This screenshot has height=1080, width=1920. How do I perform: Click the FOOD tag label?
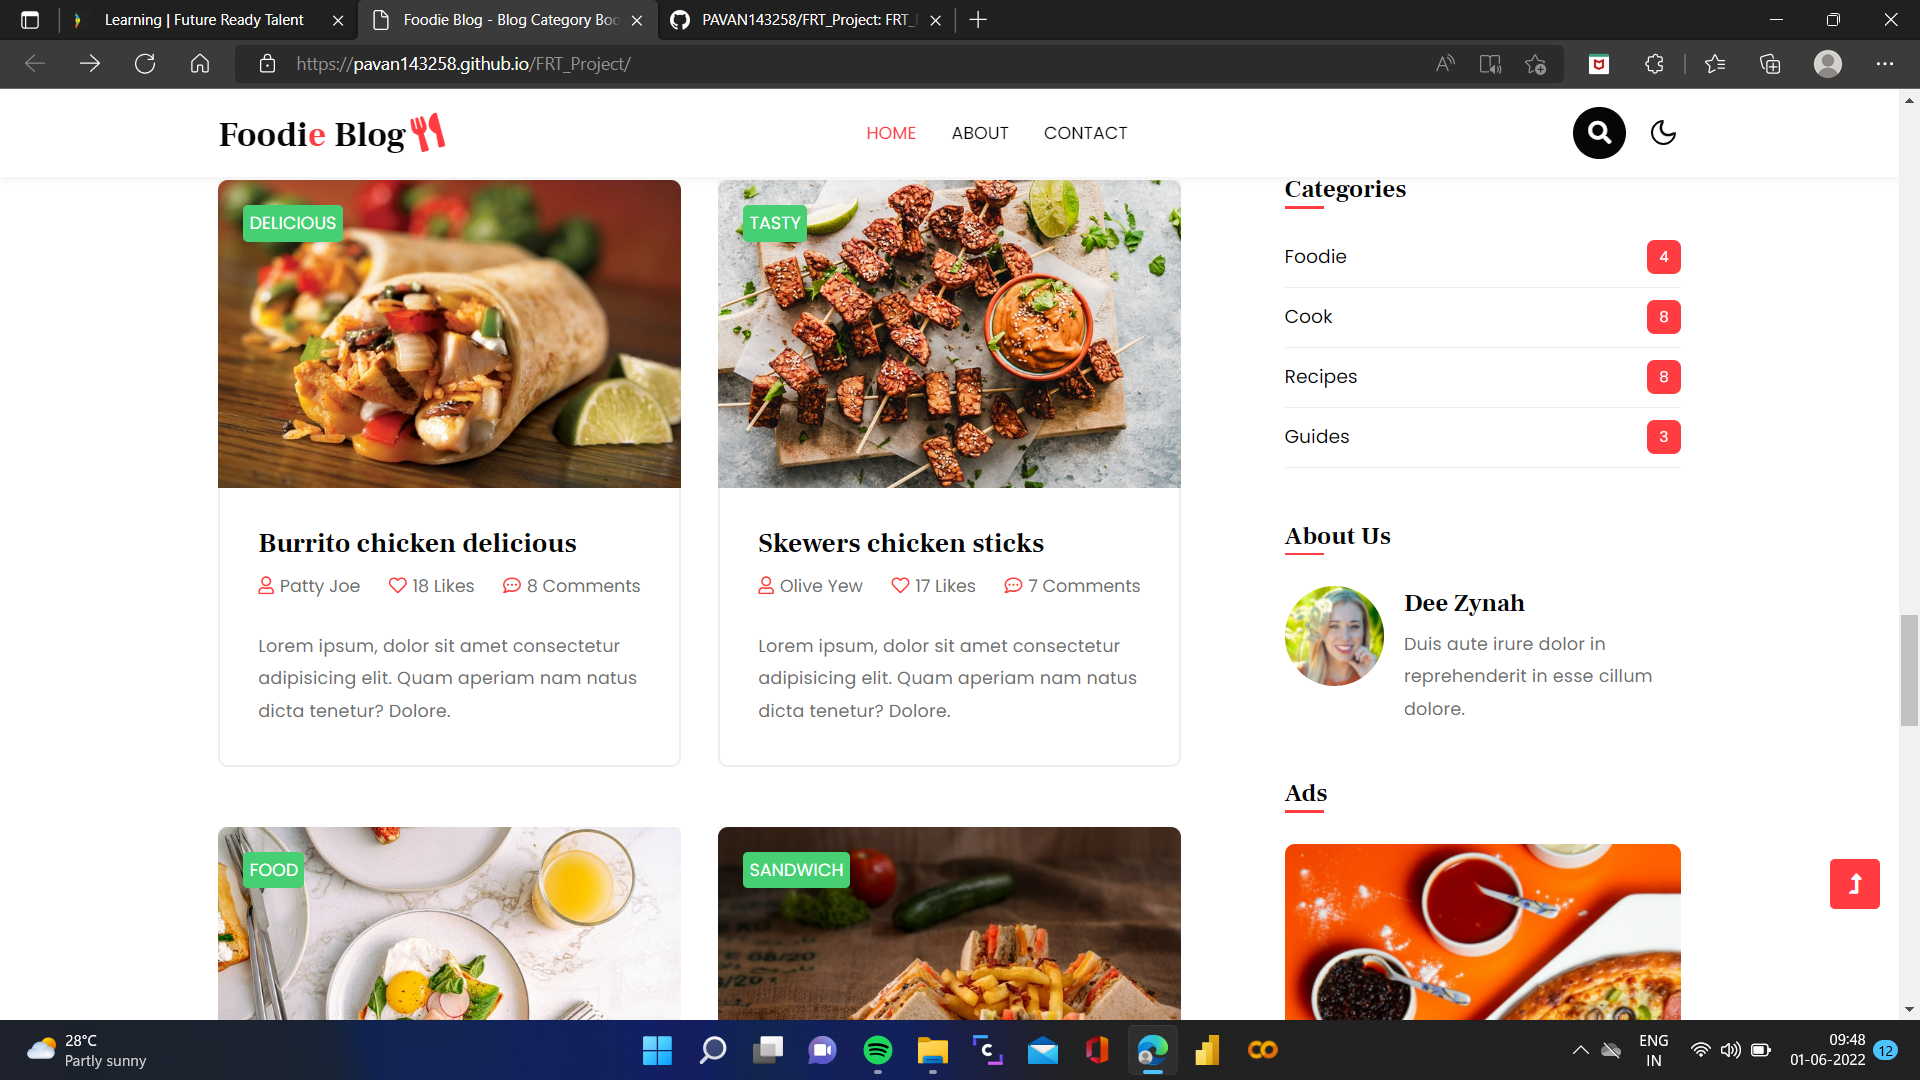pyautogui.click(x=273, y=870)
